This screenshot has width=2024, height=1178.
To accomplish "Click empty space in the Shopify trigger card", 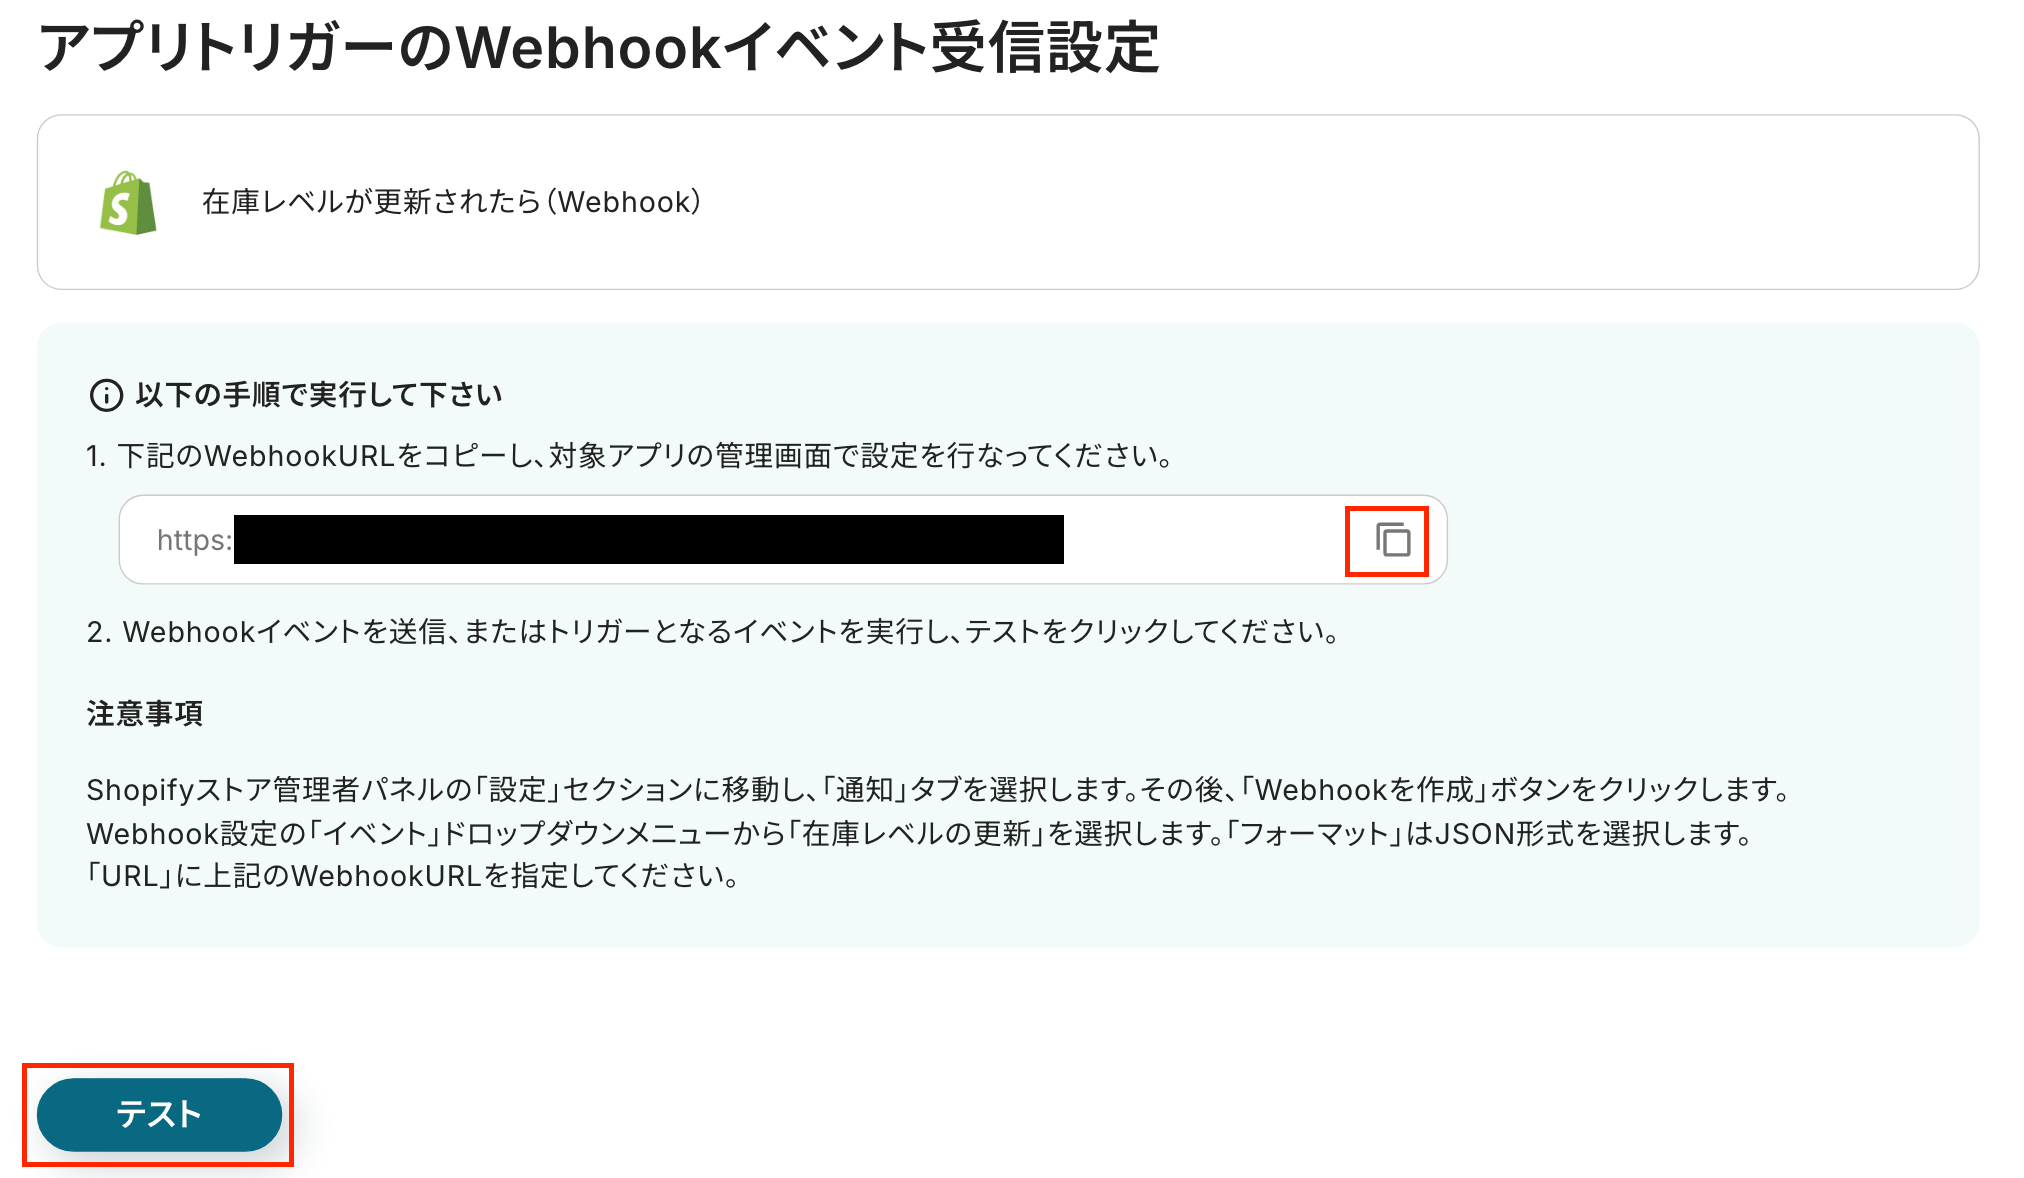I will tap(1300, 202).
